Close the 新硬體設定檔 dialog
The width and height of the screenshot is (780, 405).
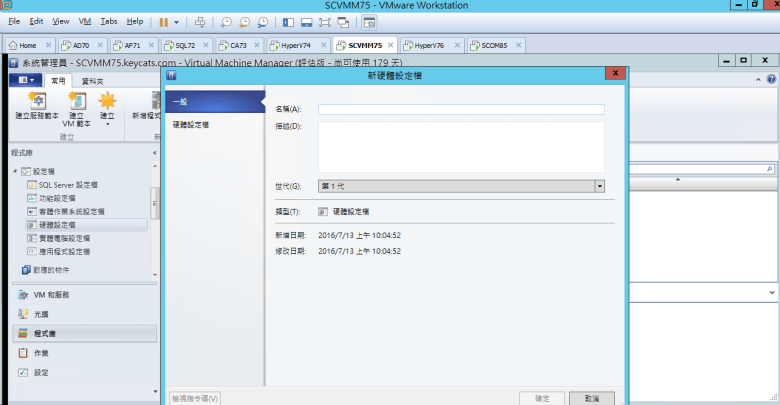point(616,74)
